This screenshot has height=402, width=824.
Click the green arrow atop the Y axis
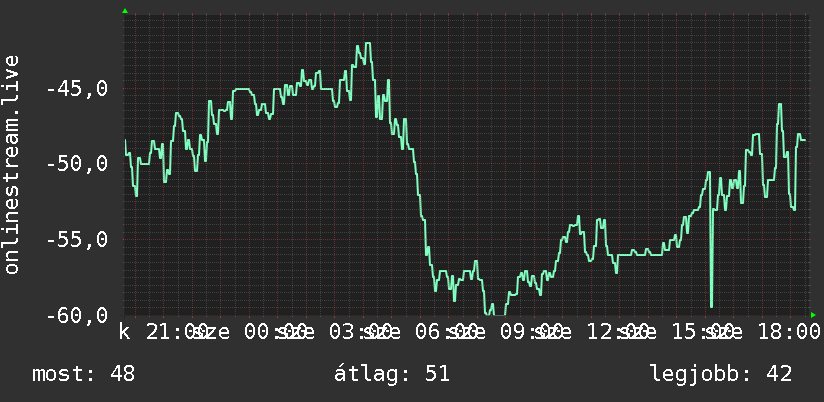pos(125,11)
